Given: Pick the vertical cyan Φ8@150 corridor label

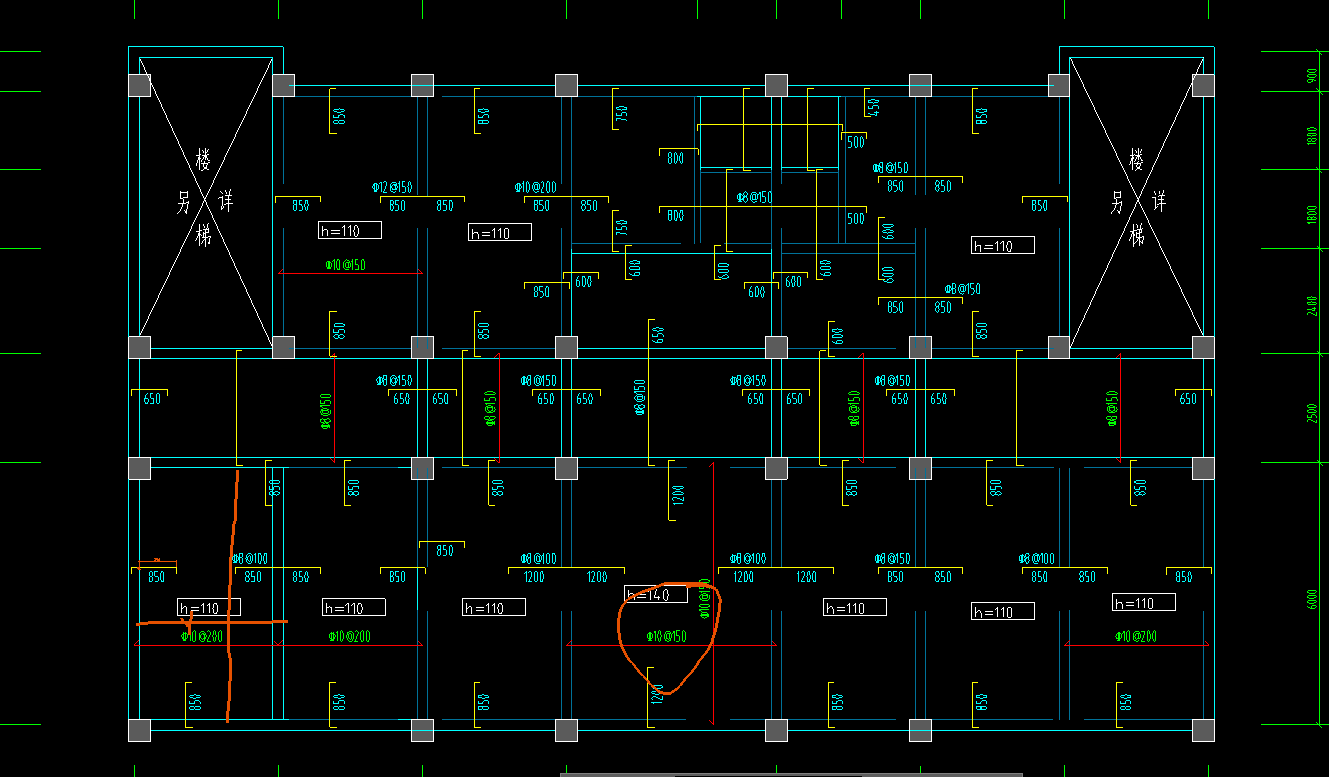Looking at the screenshot, I should point(640,396).
